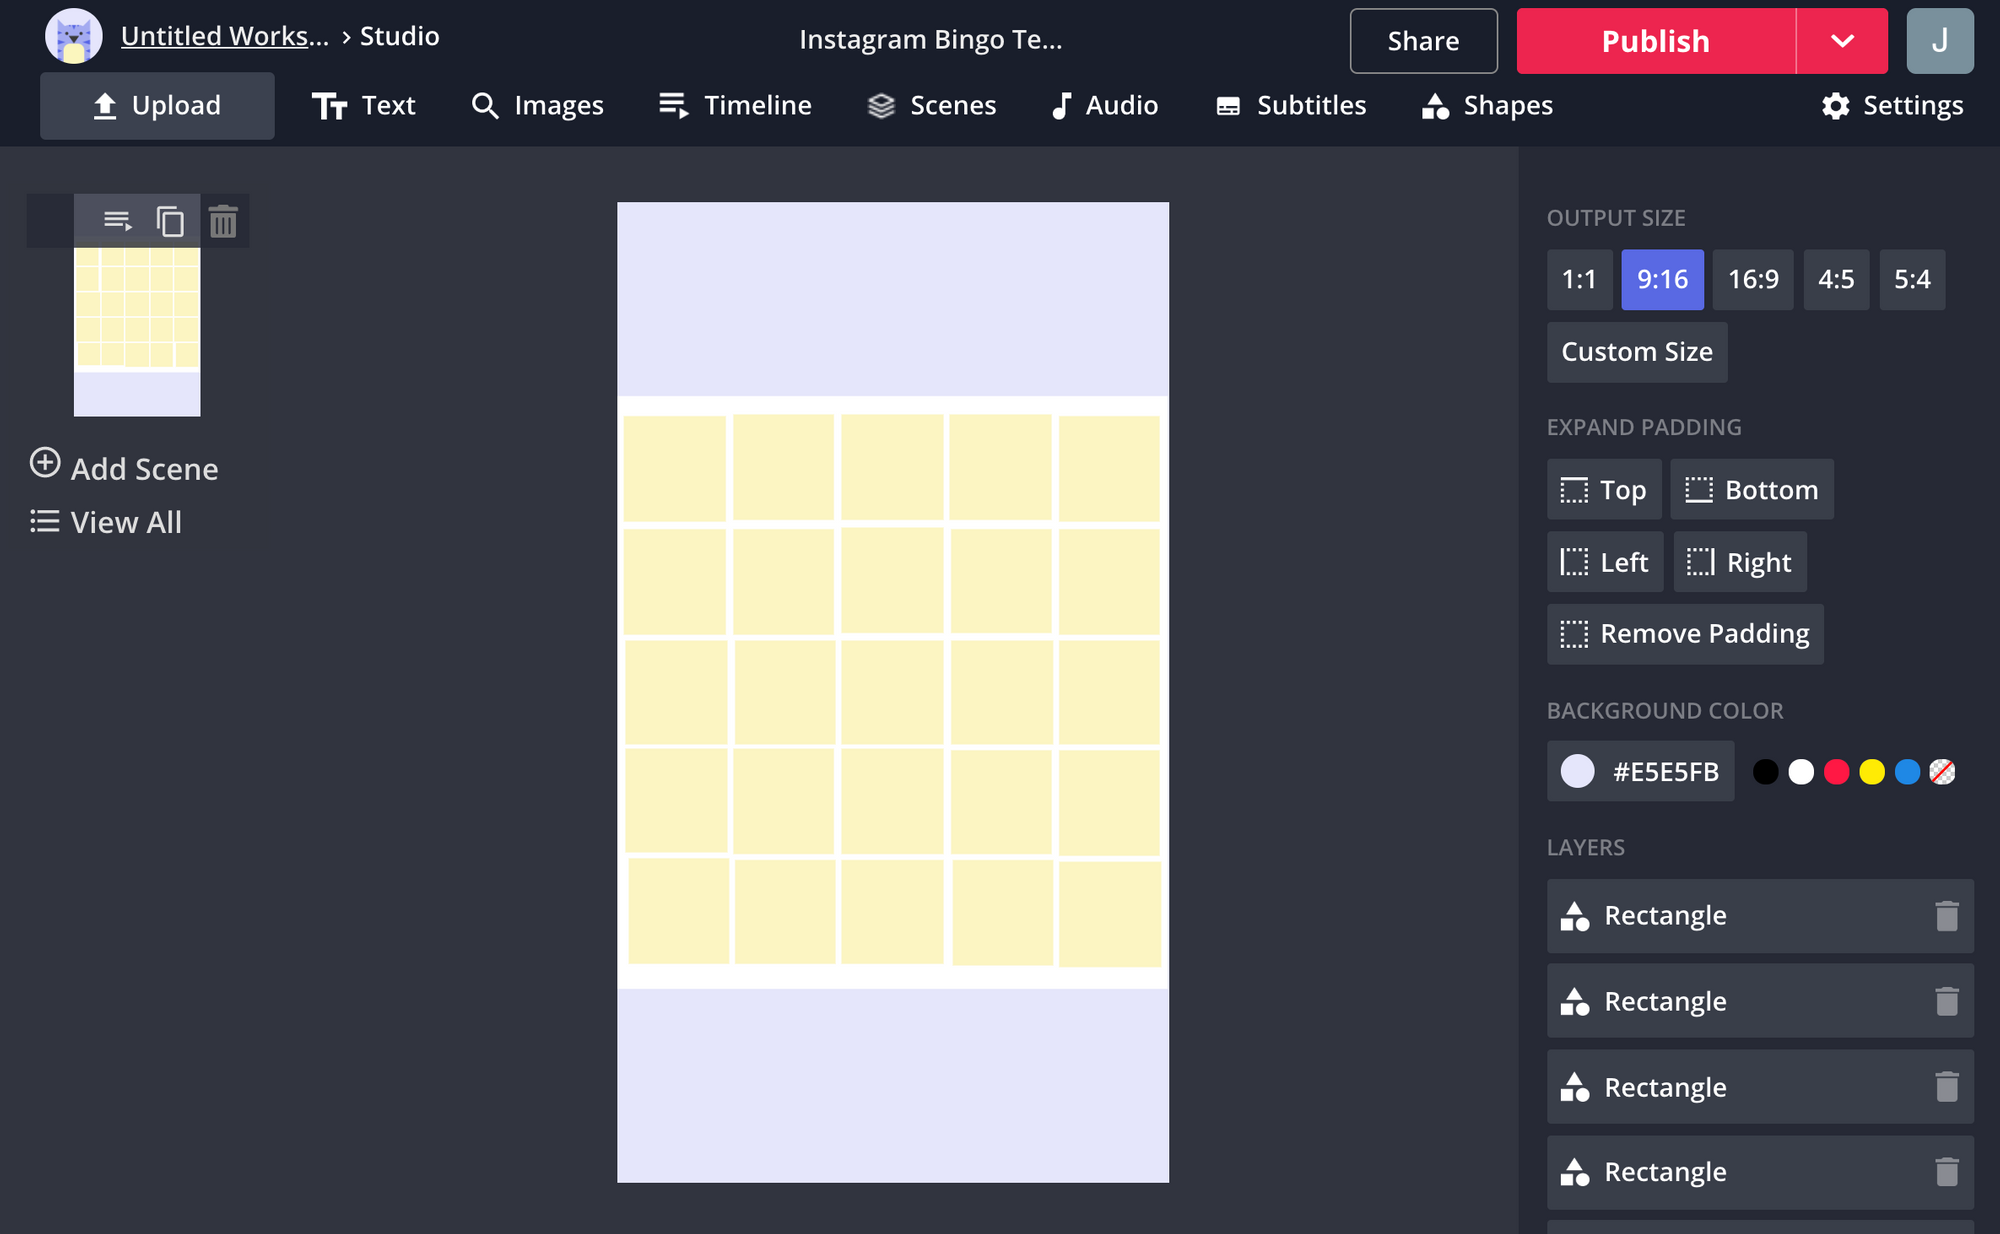Open the scene timeline icon above the thumbnail

tap(117, 221)
